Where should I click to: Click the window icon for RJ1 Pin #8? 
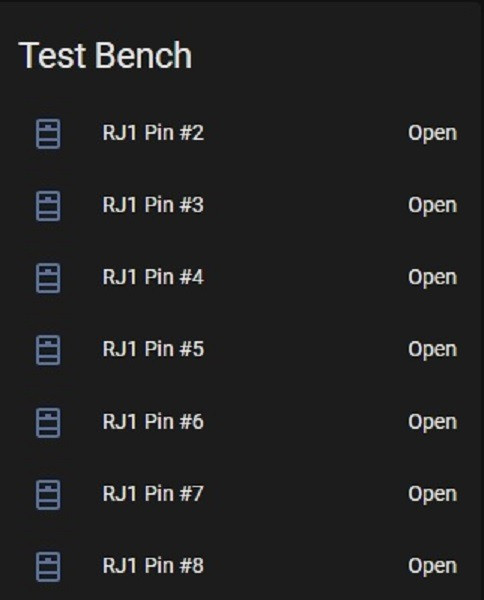coord(48,567)
